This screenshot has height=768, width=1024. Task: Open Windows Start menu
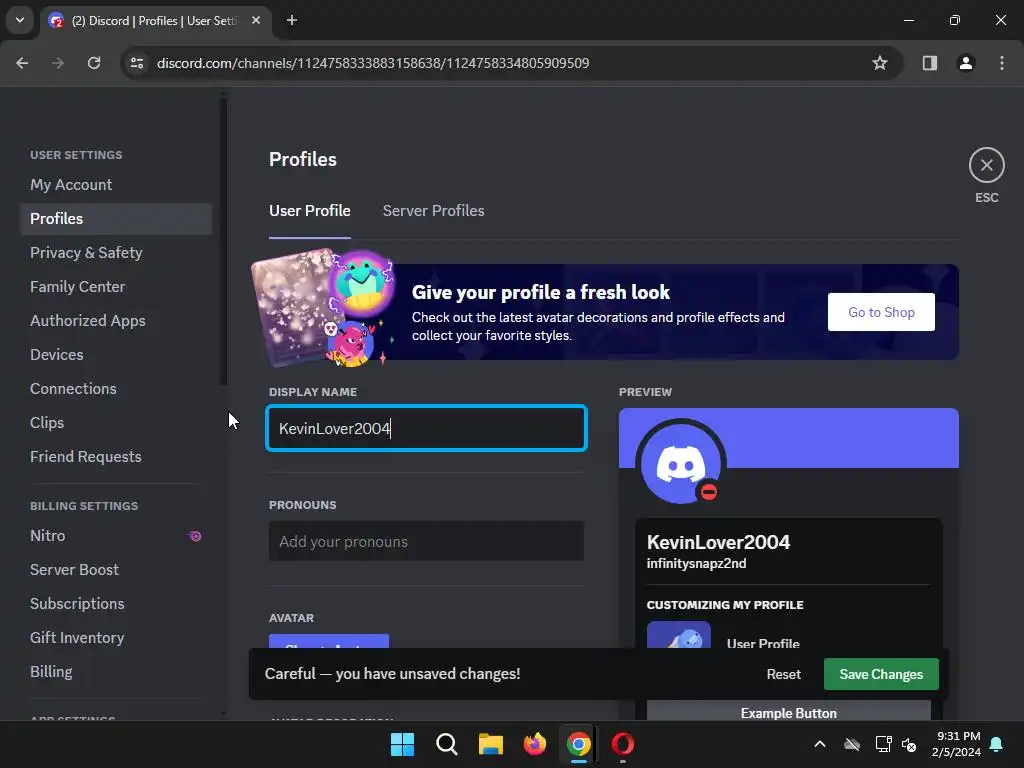pos(402,744)
